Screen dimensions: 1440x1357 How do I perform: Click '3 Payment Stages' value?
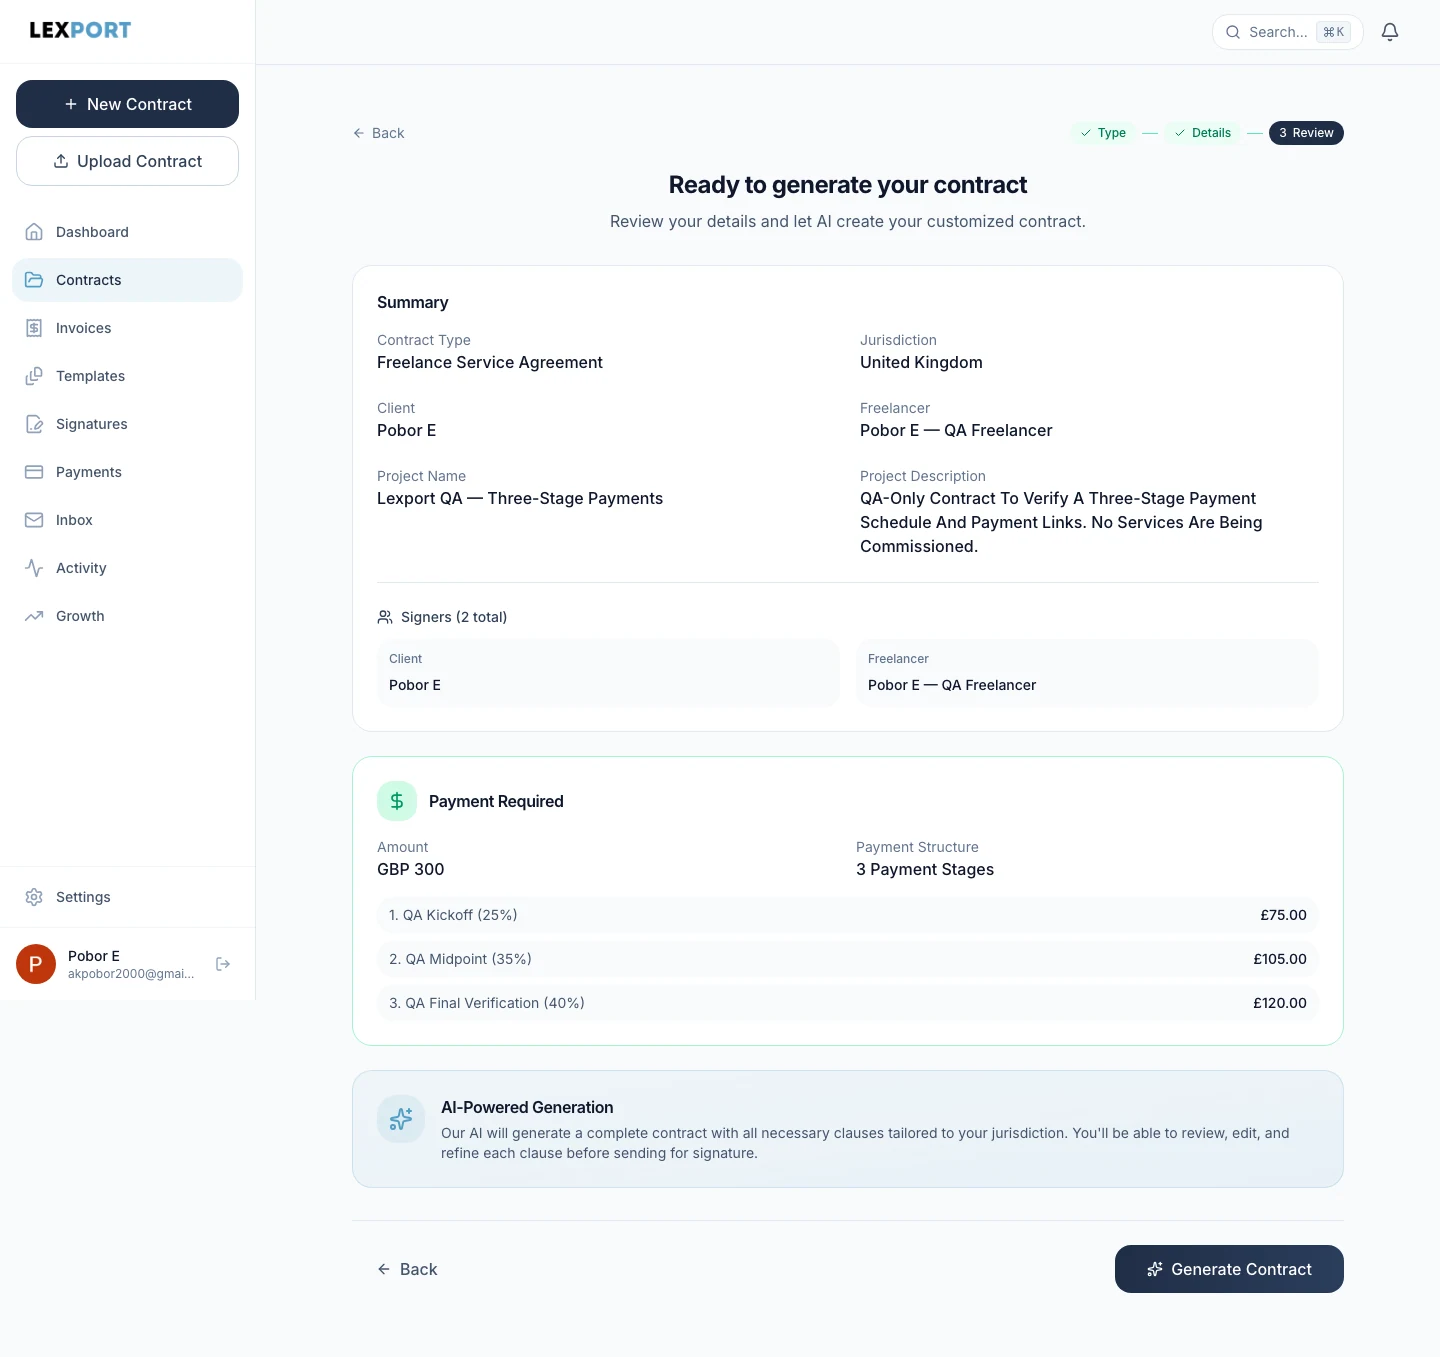pos(925,869)
